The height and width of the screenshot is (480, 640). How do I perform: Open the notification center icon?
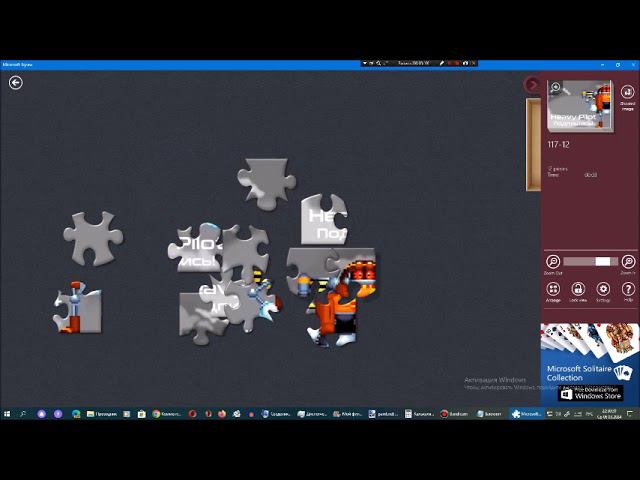(x=631, y=414)
